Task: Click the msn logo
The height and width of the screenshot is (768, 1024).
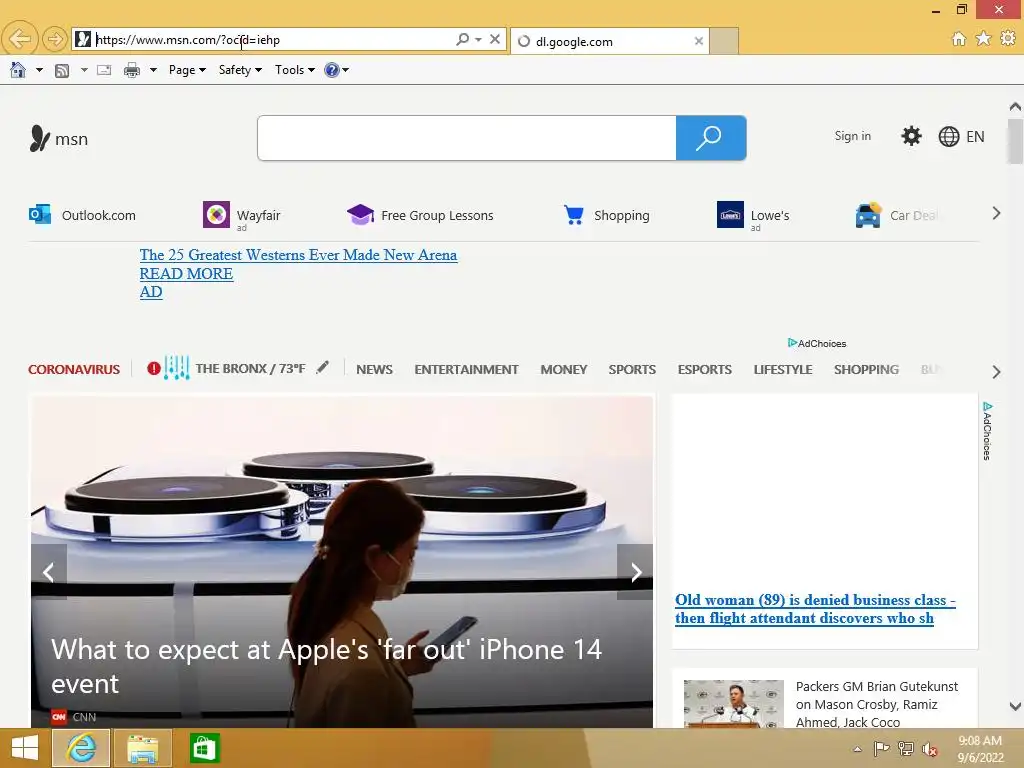Action: click(58, 138)
